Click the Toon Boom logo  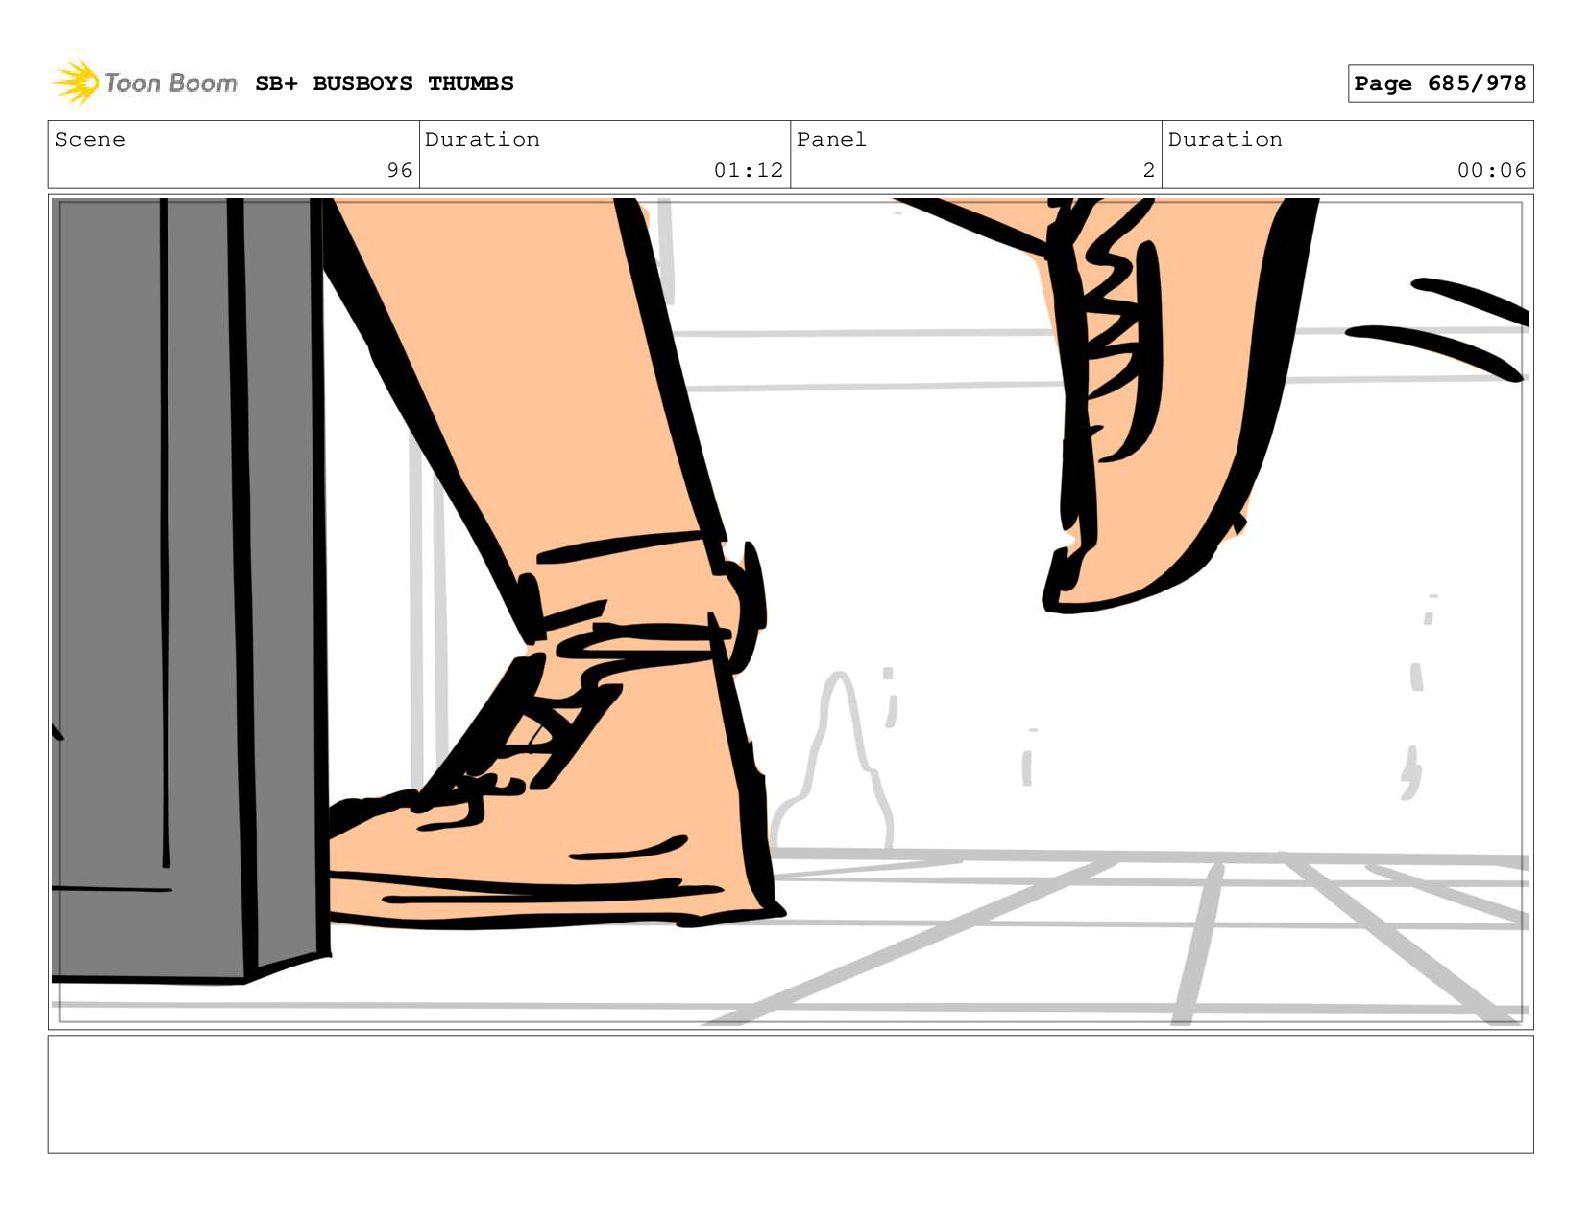tap(145, 83)
